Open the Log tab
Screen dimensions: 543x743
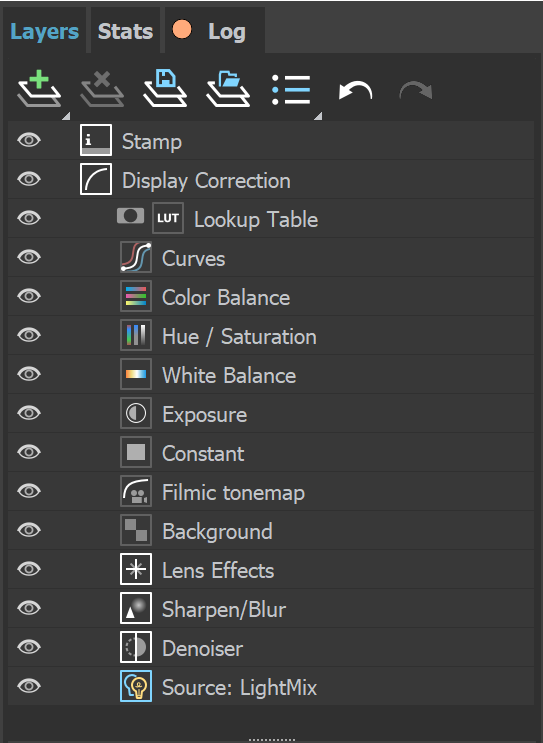[215, 32]
